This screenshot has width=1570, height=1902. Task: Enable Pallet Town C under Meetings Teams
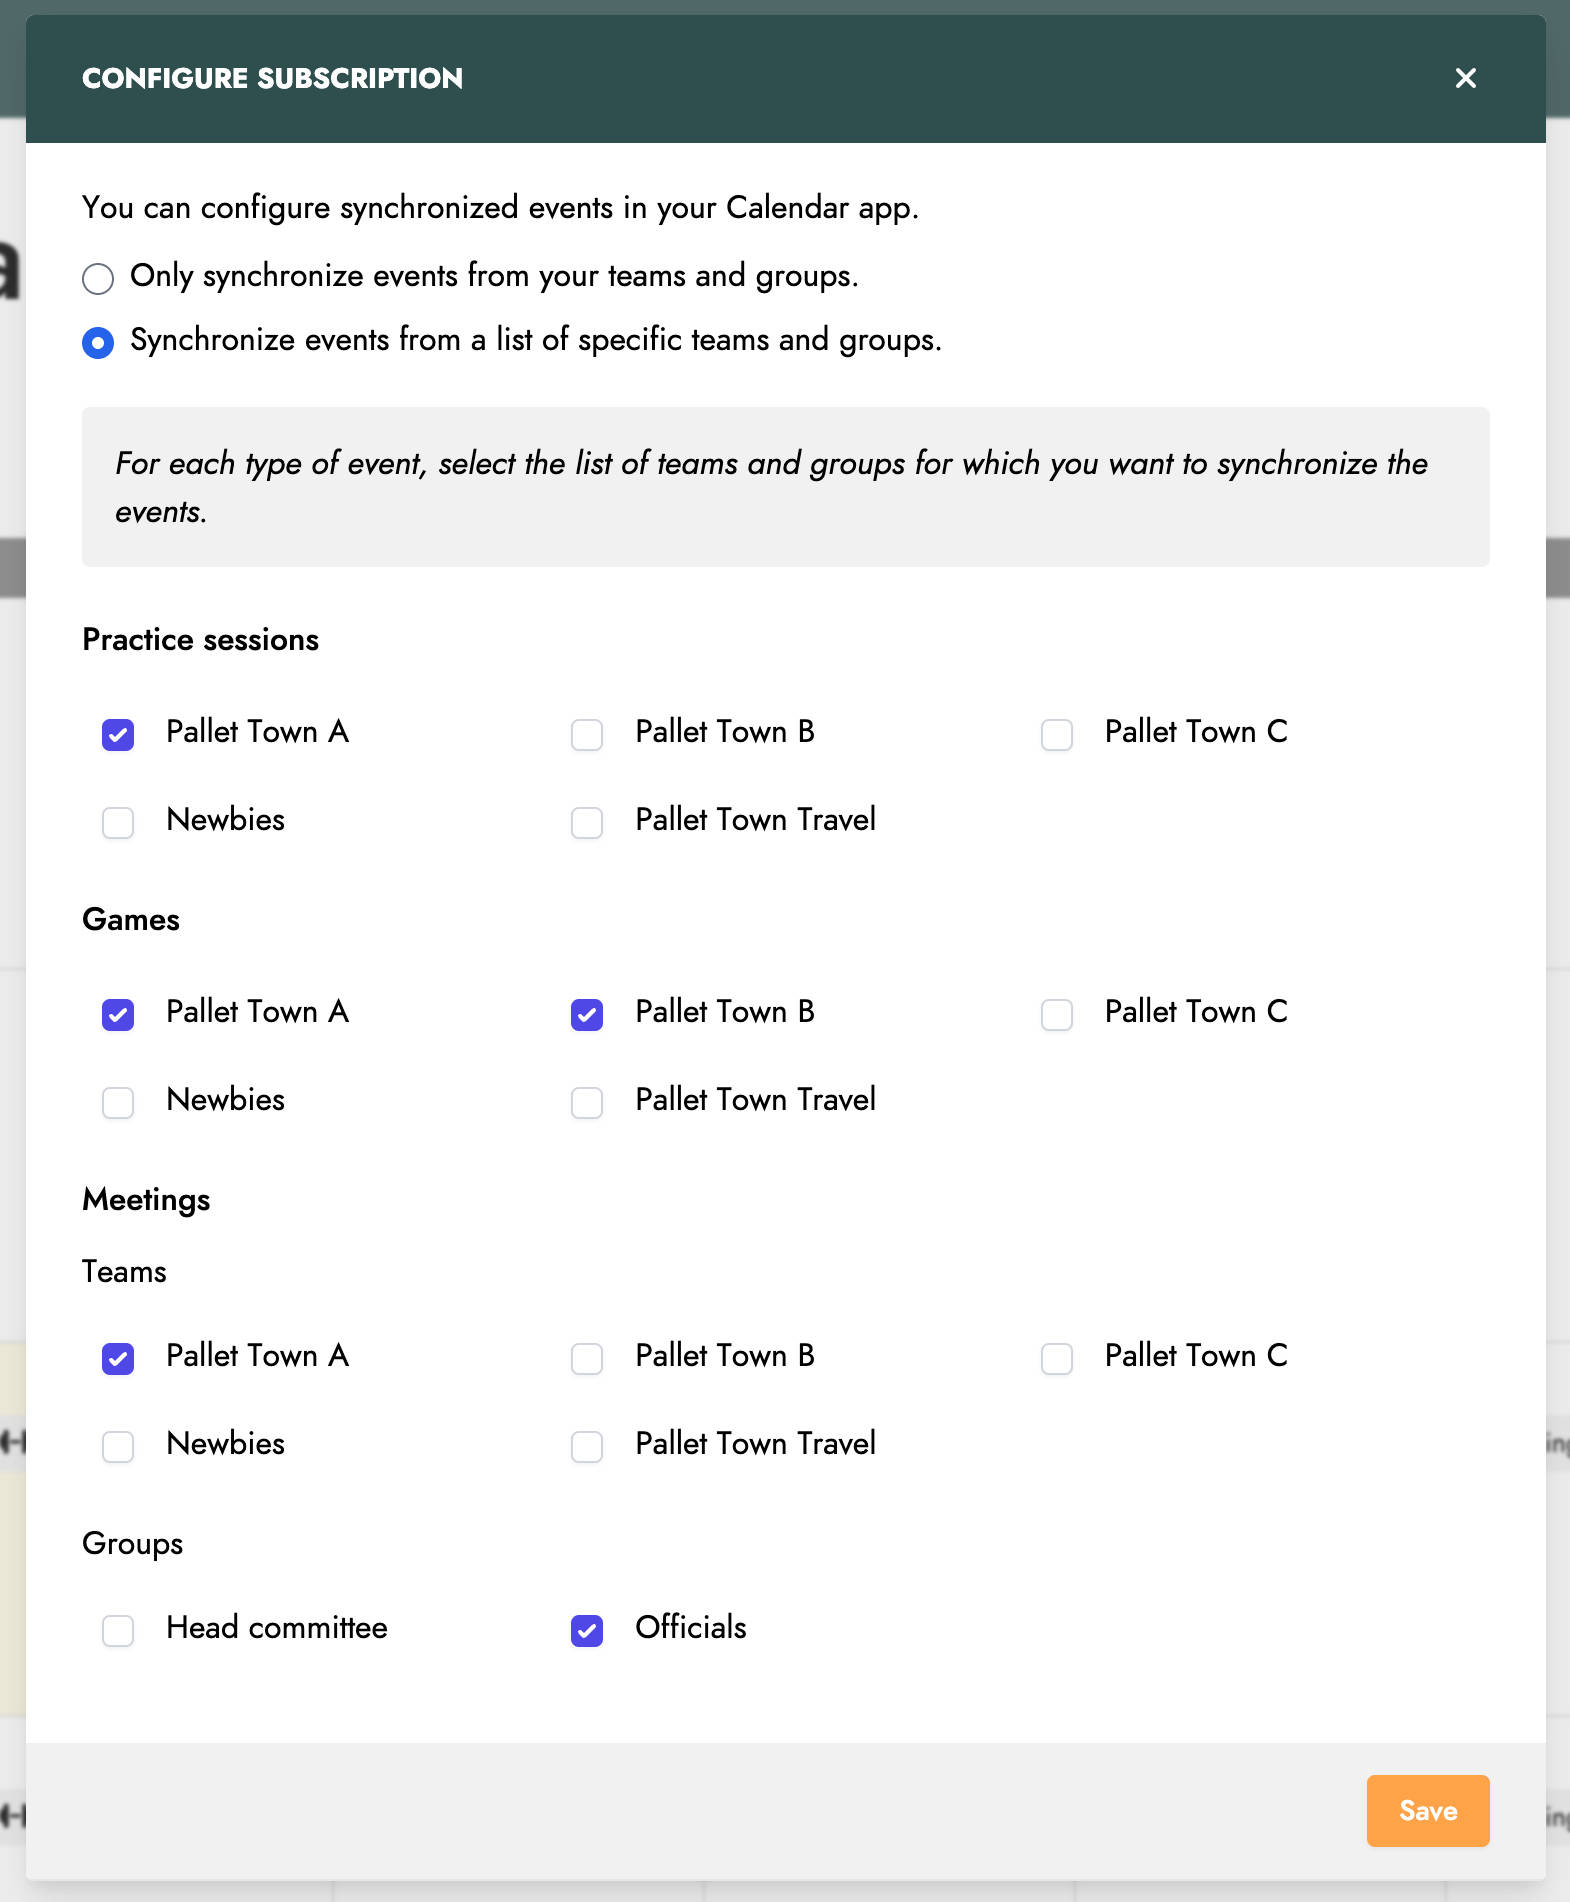pos(1057,1359)
